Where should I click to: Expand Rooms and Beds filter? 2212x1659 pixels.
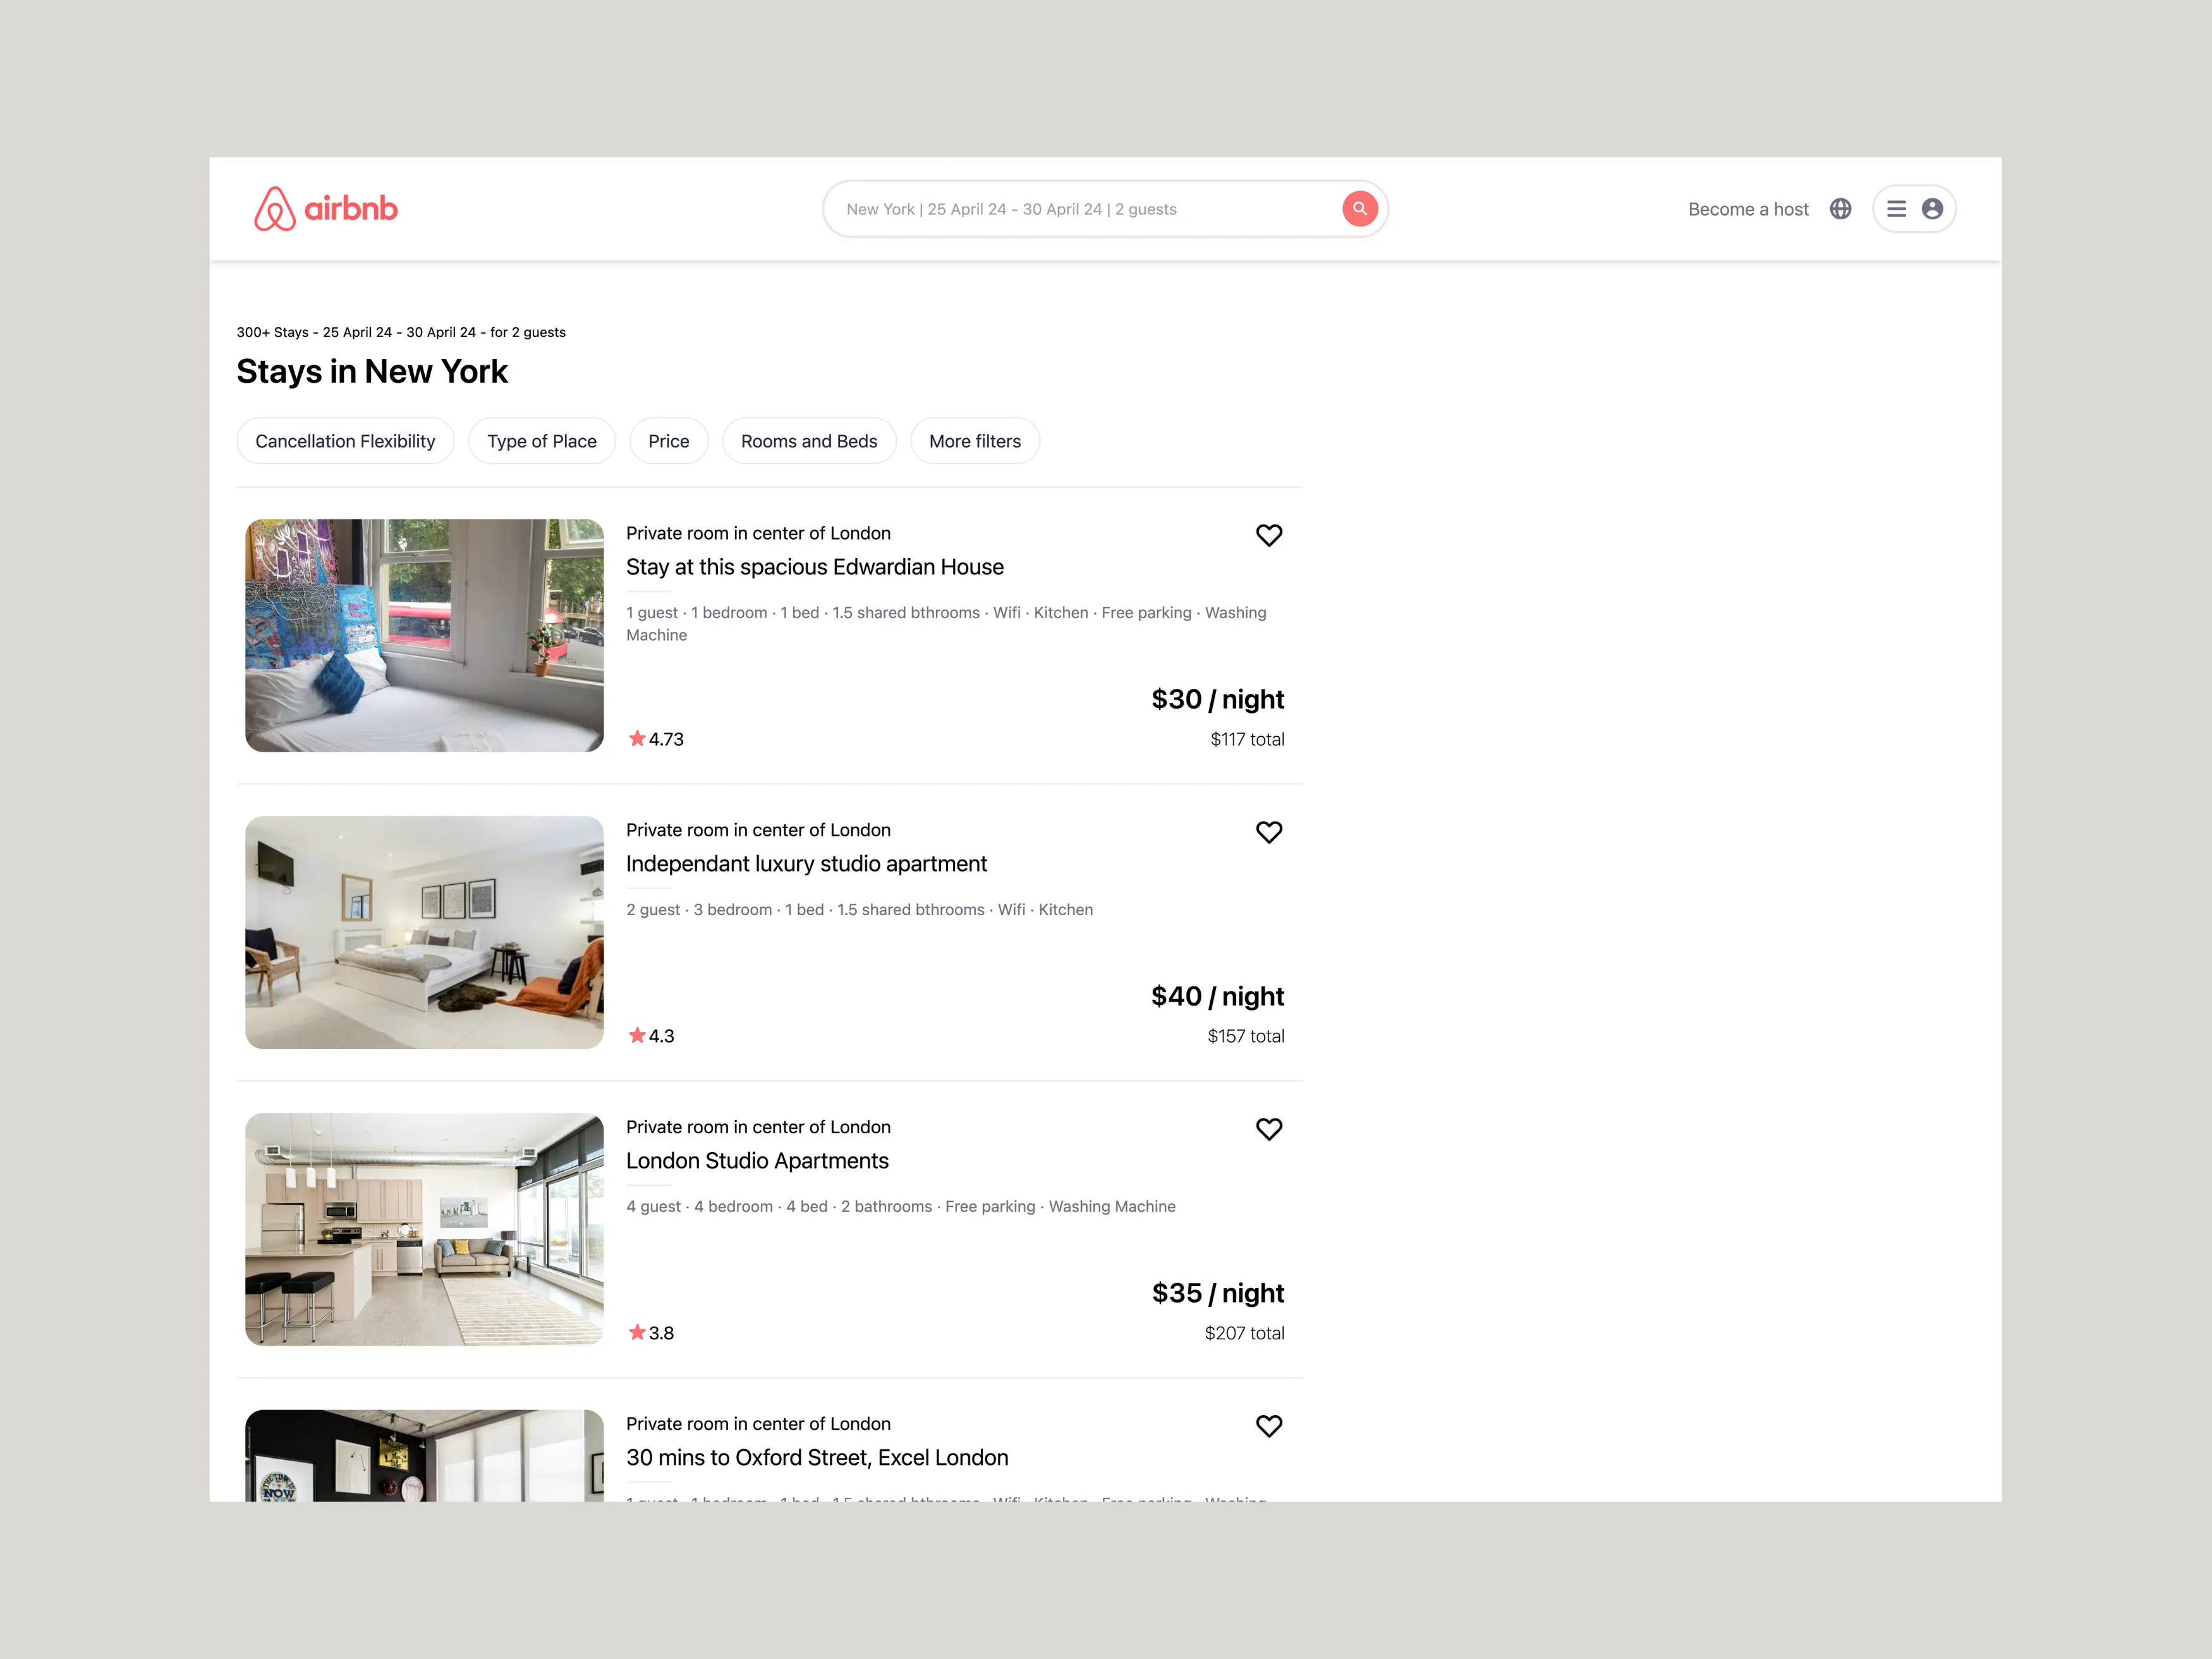point(808,441)
